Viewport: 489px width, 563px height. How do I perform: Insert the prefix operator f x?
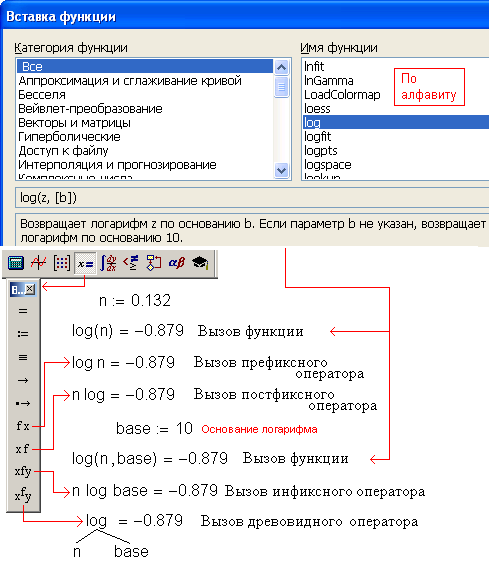(x=23, y=426)
